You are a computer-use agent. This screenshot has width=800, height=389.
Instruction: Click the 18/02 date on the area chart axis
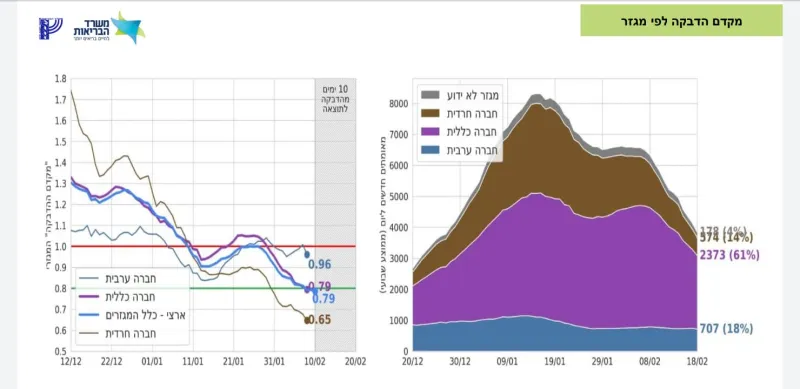697,362
